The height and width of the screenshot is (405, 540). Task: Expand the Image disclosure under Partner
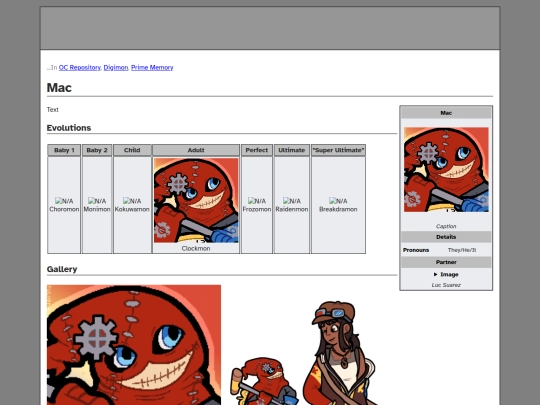pos(446,274)
